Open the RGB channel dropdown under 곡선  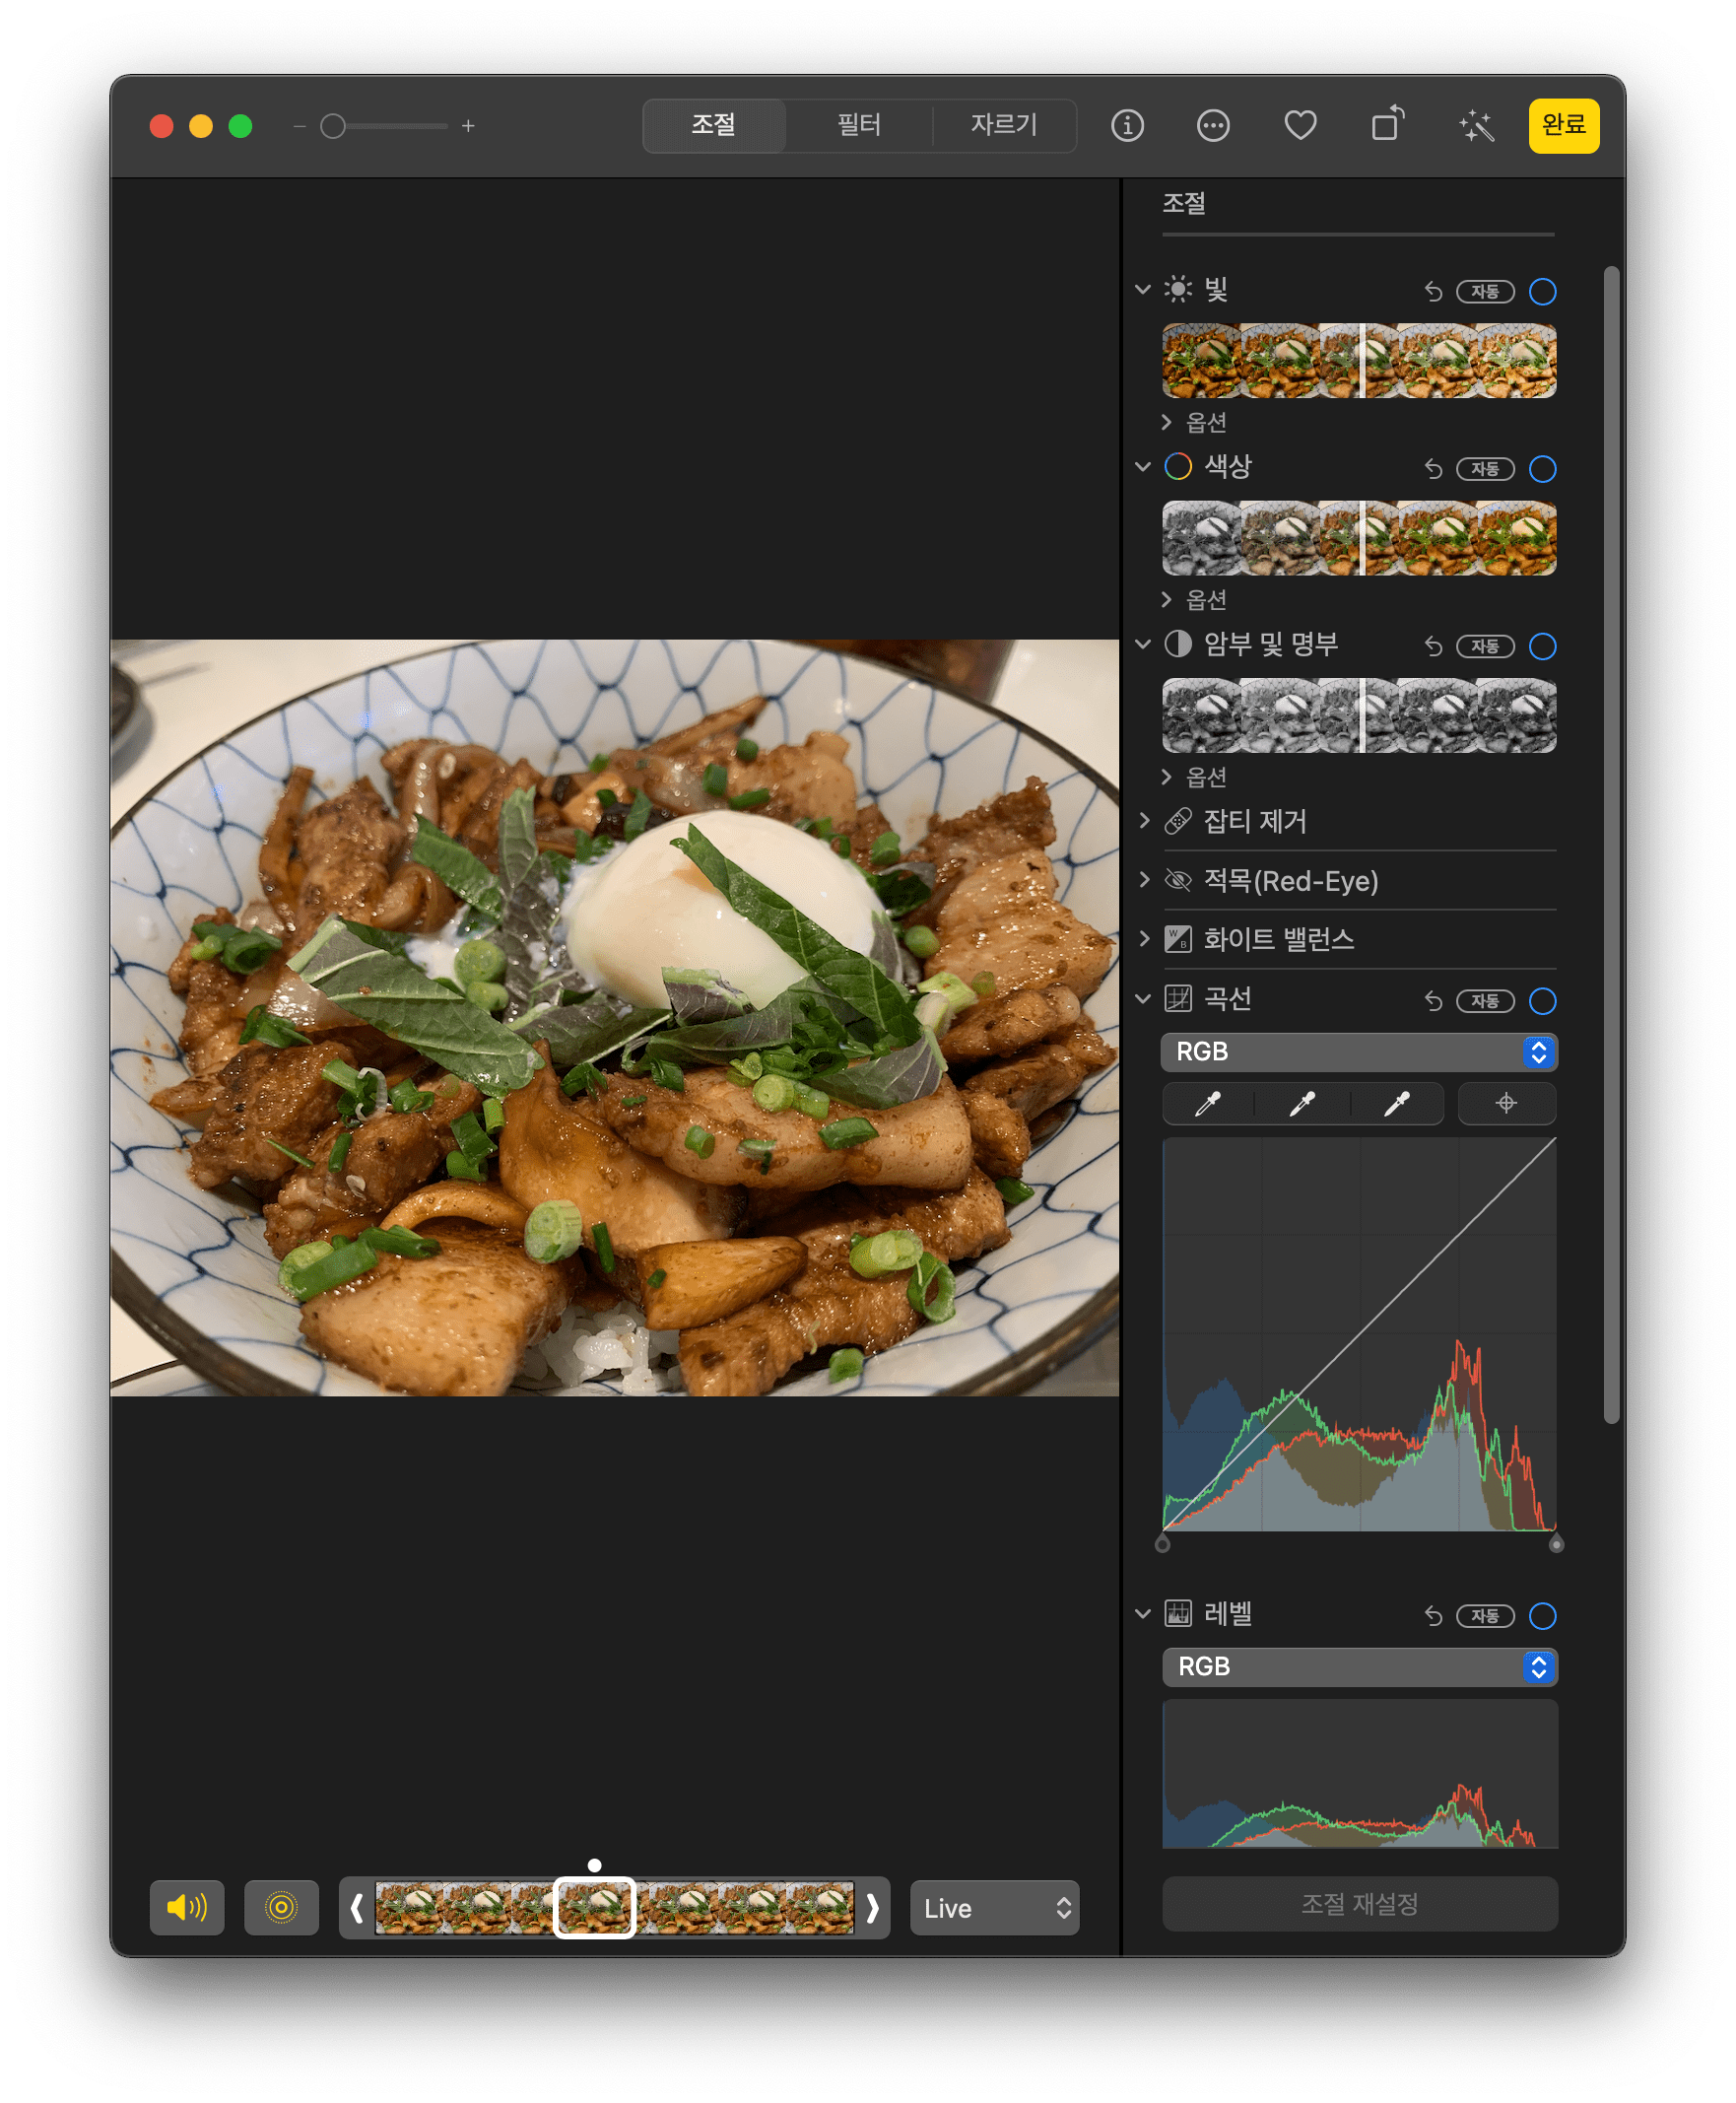pos(1359,1052)
